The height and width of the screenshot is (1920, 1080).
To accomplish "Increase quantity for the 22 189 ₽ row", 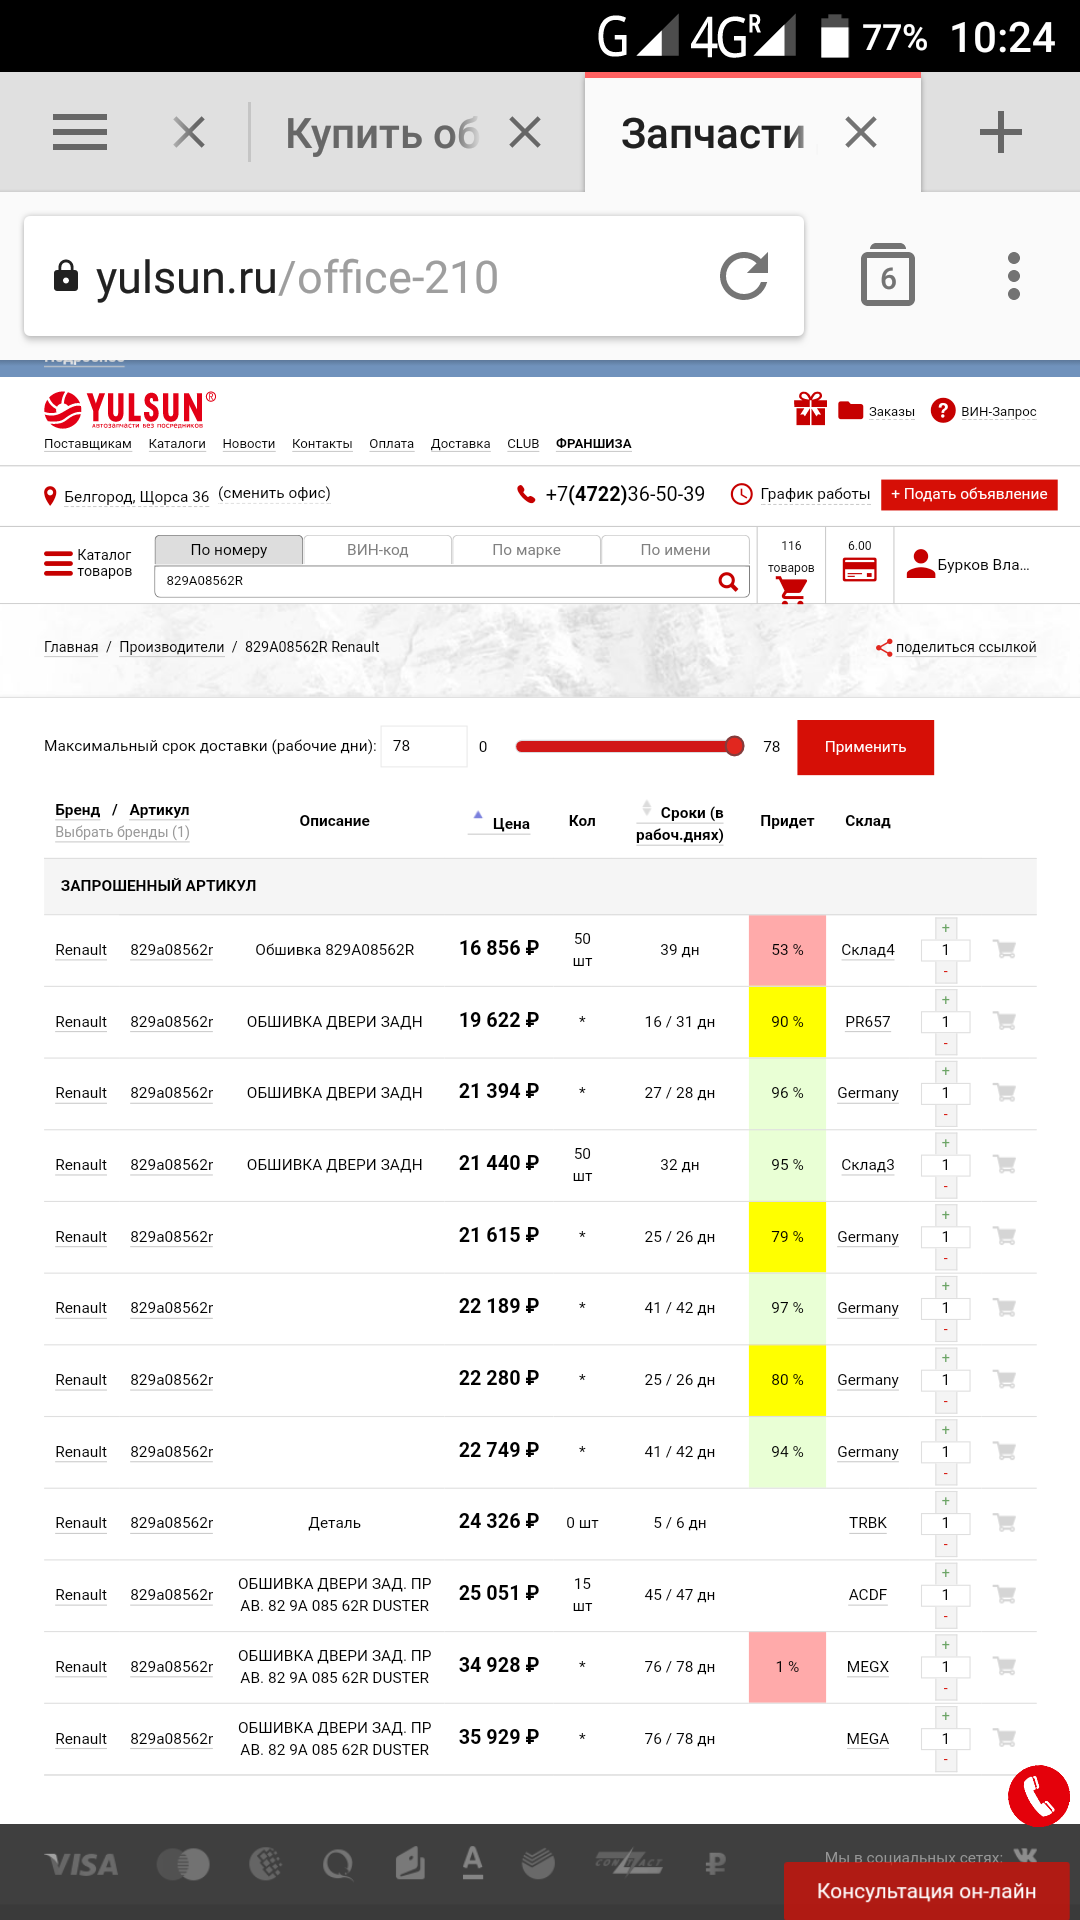I will pos(945,1286).
